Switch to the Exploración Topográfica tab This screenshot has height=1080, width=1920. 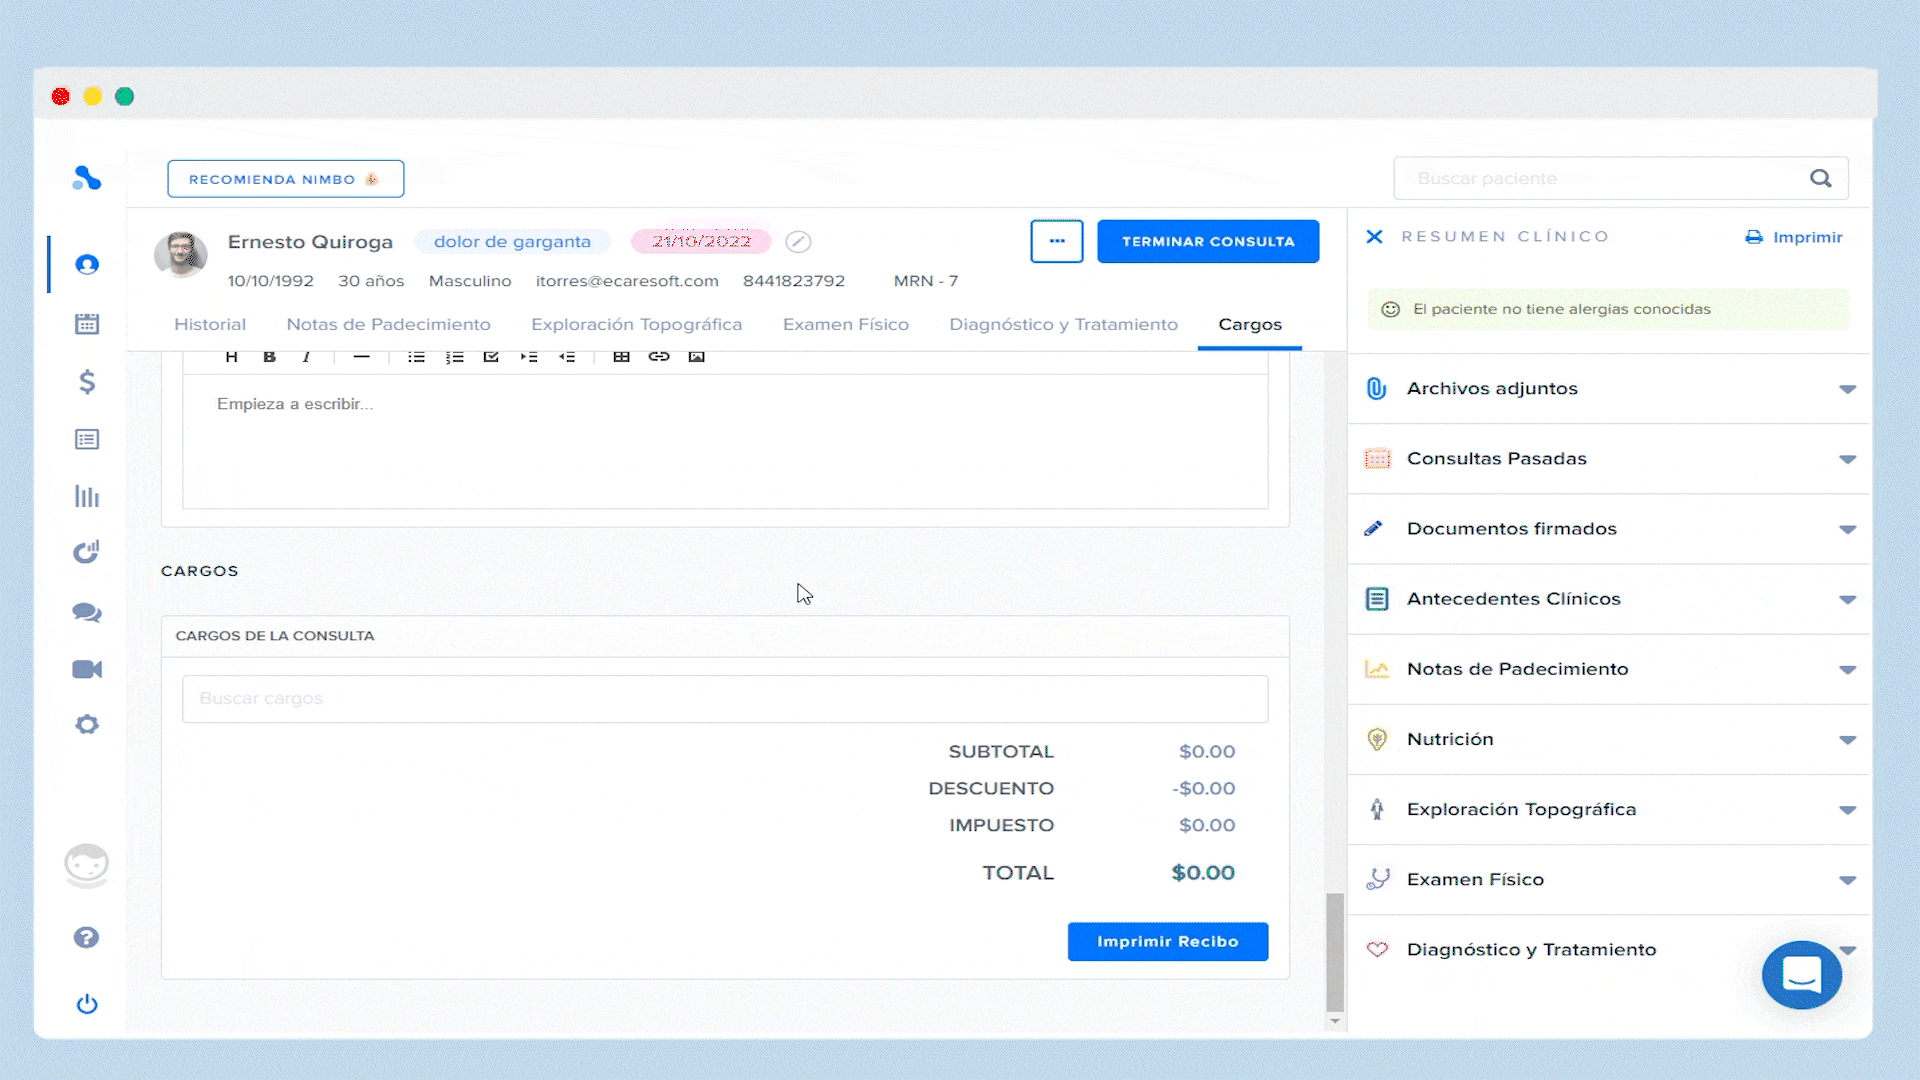[636, 324]
